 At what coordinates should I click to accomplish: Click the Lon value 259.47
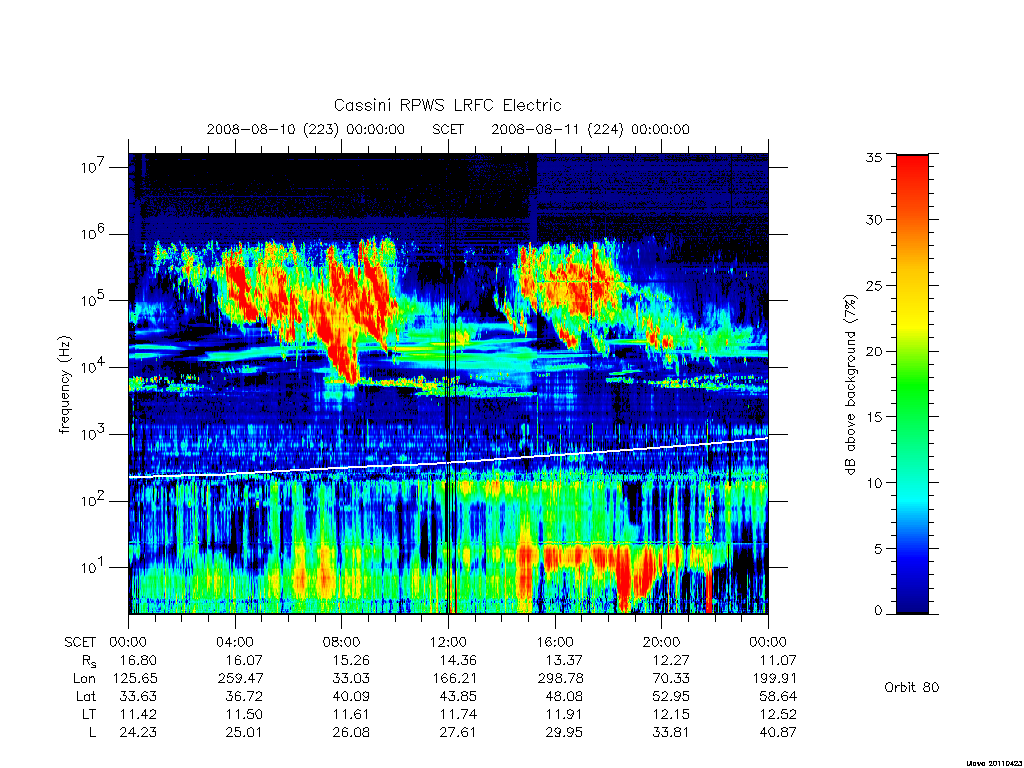point(241,679)
